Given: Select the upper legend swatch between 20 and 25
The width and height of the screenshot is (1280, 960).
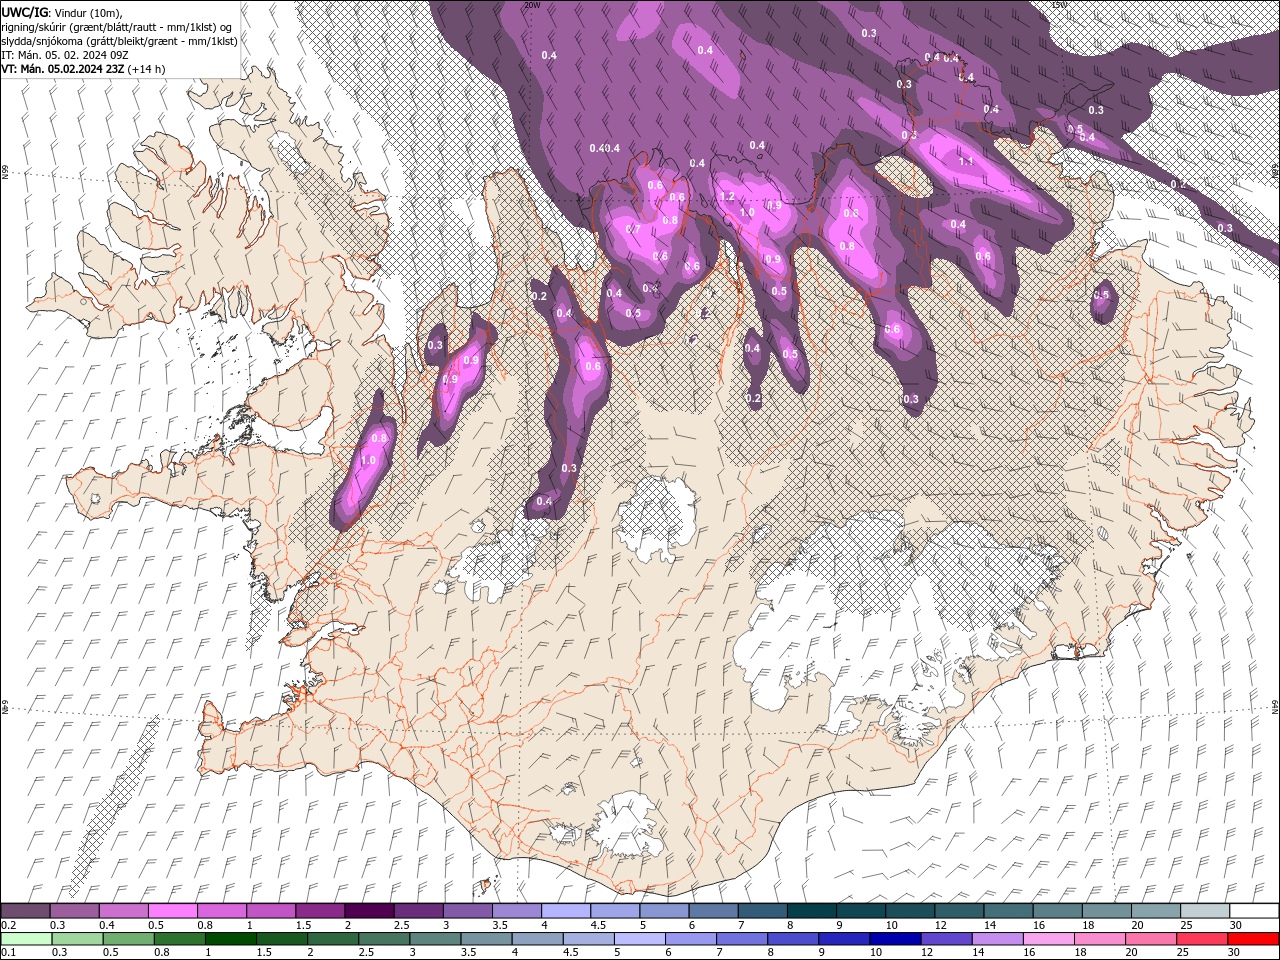Looking at the screenshot, I should (x=1154, y=911).
